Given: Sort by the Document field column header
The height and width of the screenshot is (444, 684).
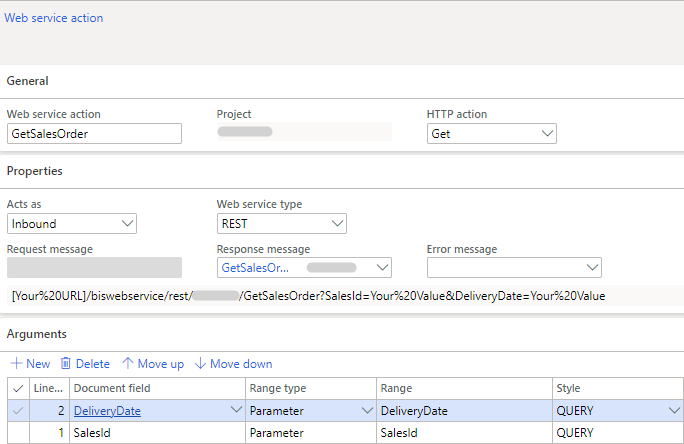Looking at the screenshot, I should pyautogui.click(x=112, y=388).
